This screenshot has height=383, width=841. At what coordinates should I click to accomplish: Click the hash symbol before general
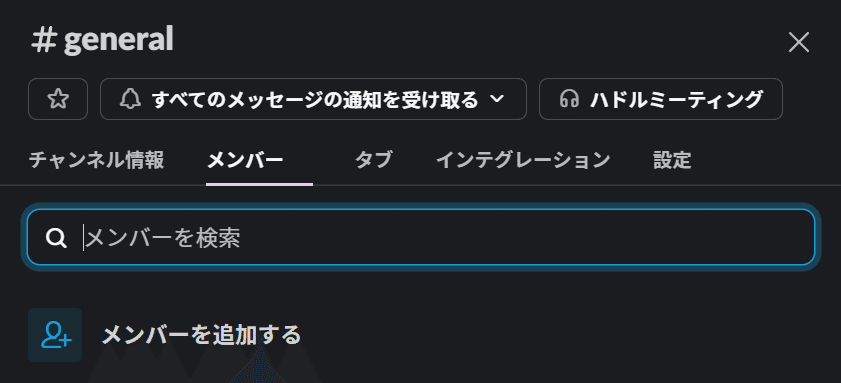click(x=44, y=40)
